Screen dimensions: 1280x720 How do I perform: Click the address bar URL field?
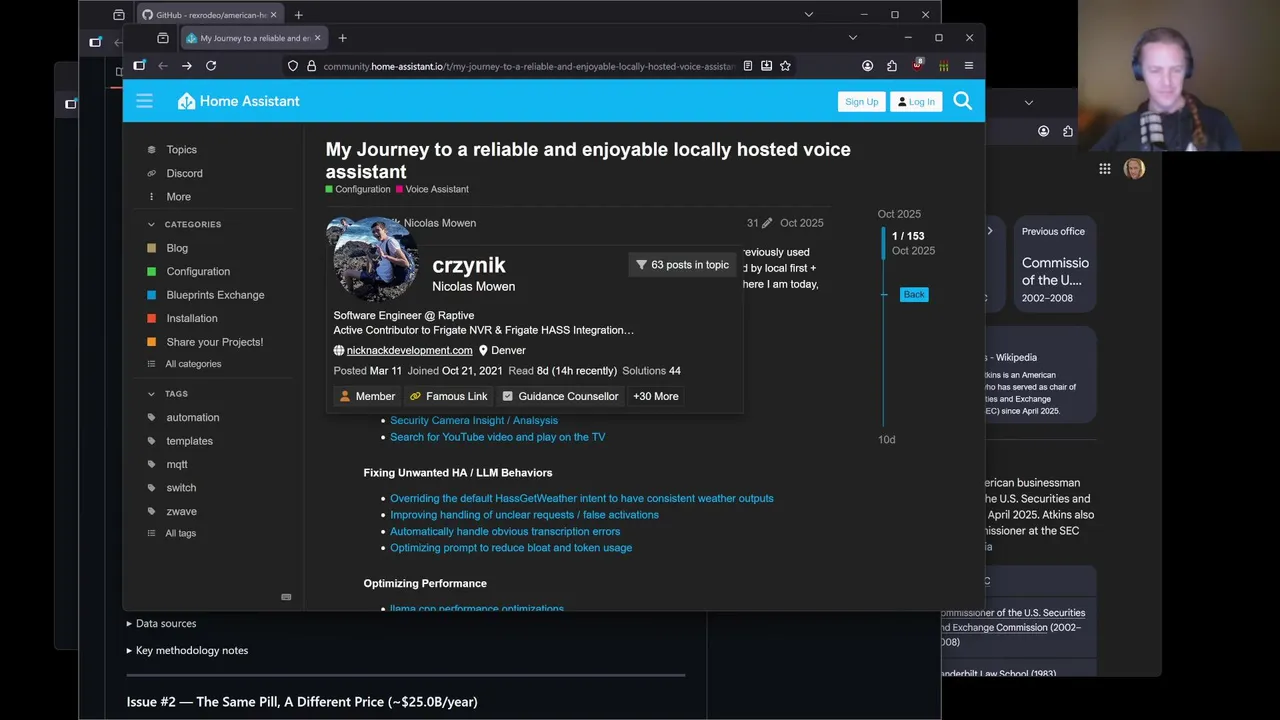point(529,66)
